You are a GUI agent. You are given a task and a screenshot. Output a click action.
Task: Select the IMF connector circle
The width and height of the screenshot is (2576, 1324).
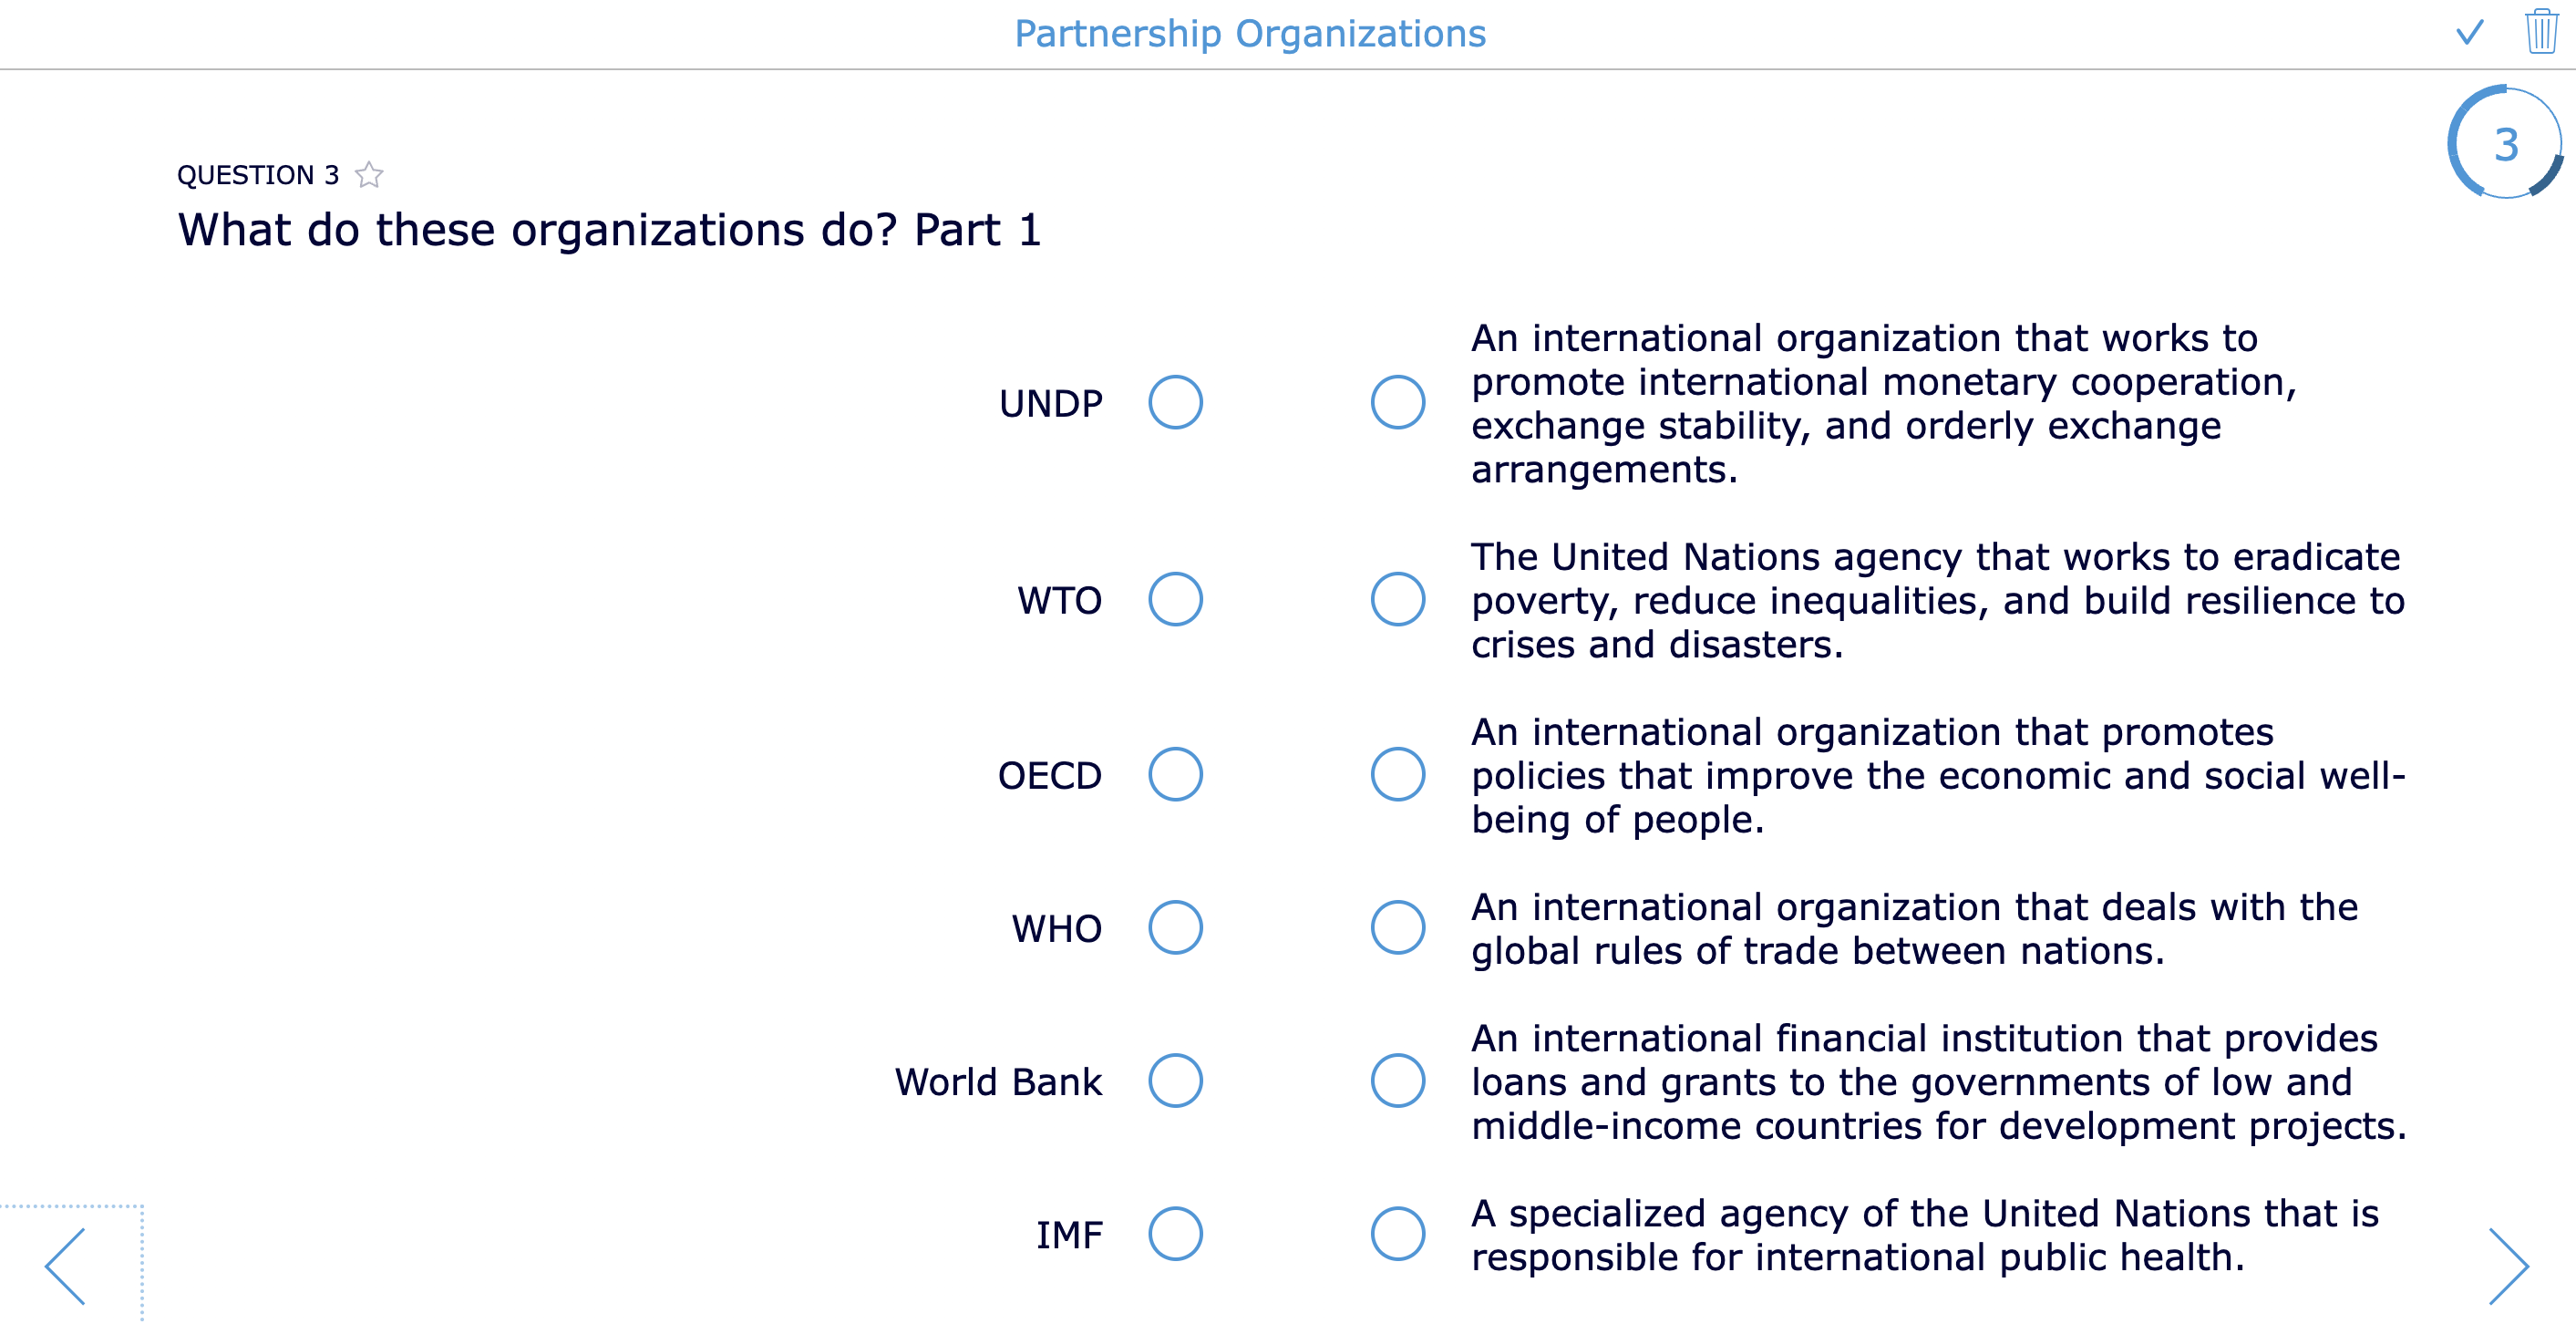1178,1235
